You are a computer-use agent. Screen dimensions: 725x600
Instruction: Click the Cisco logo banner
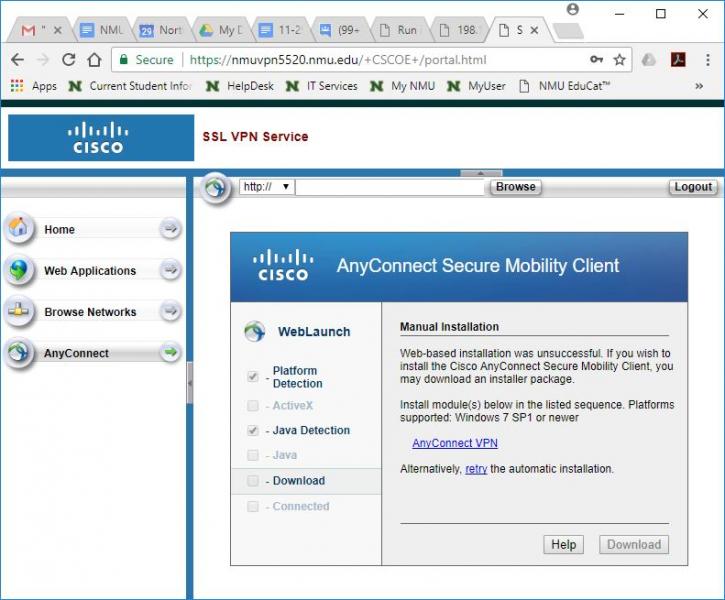tap(101, 138)
